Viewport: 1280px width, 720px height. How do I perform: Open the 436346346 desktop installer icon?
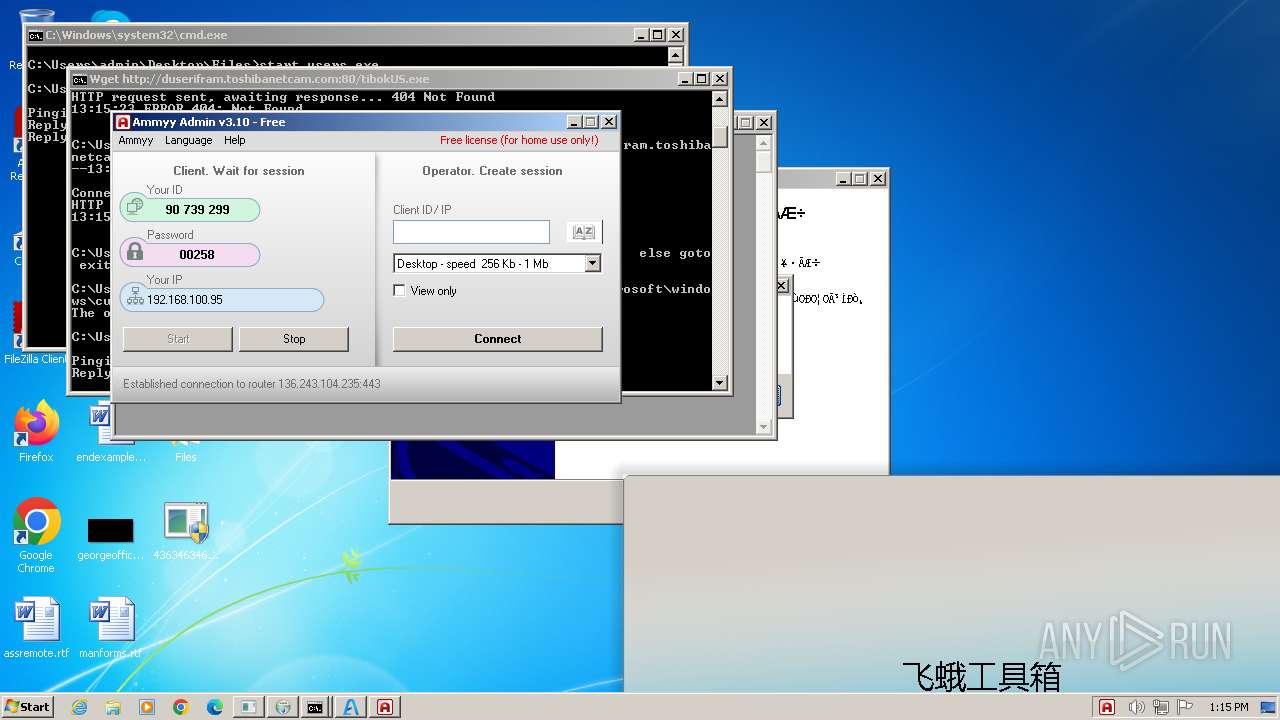click(x=186, y=530)
